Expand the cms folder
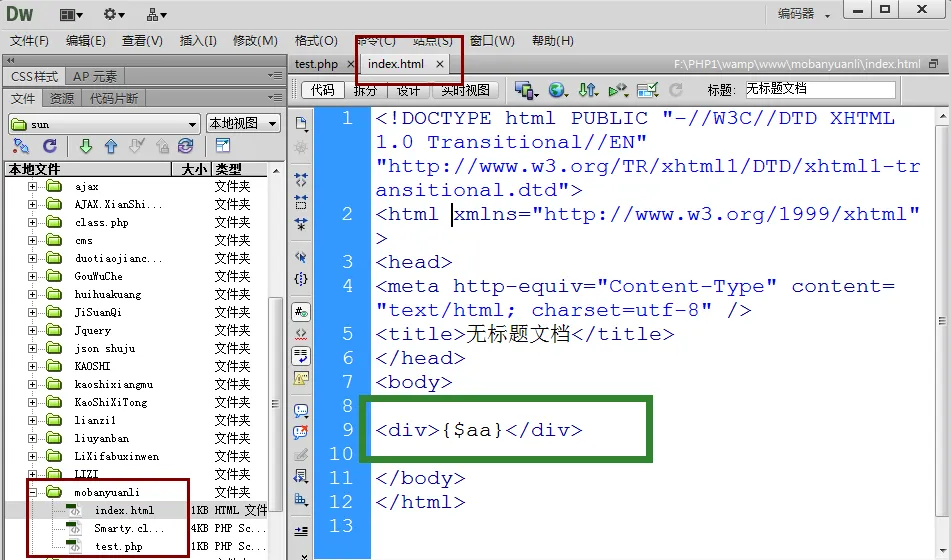The image size is (951, 560). [32, 240]
